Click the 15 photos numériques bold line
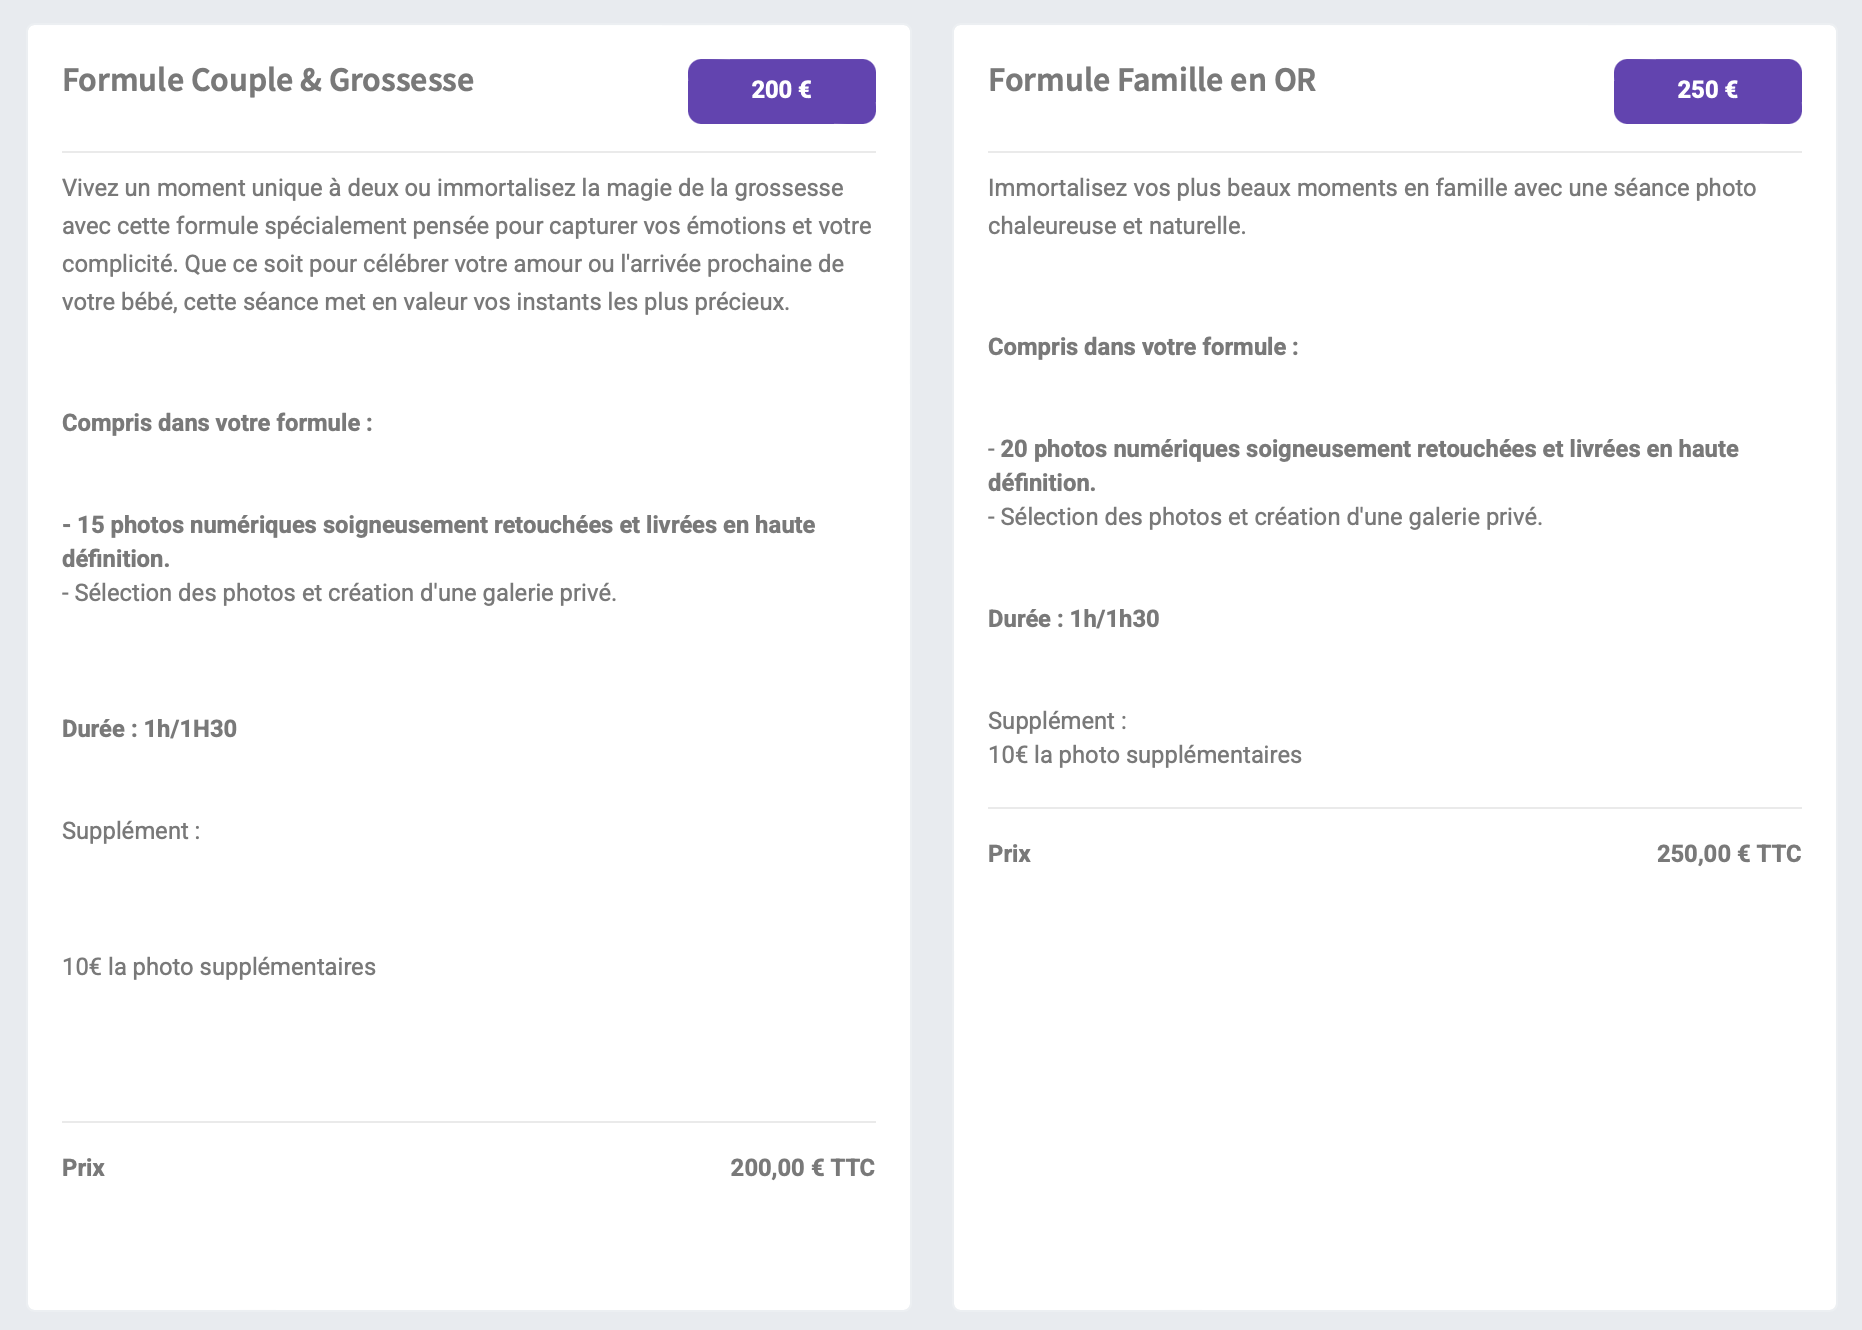Screen dimensions: 1862x1330 click(x=438, y=541)
